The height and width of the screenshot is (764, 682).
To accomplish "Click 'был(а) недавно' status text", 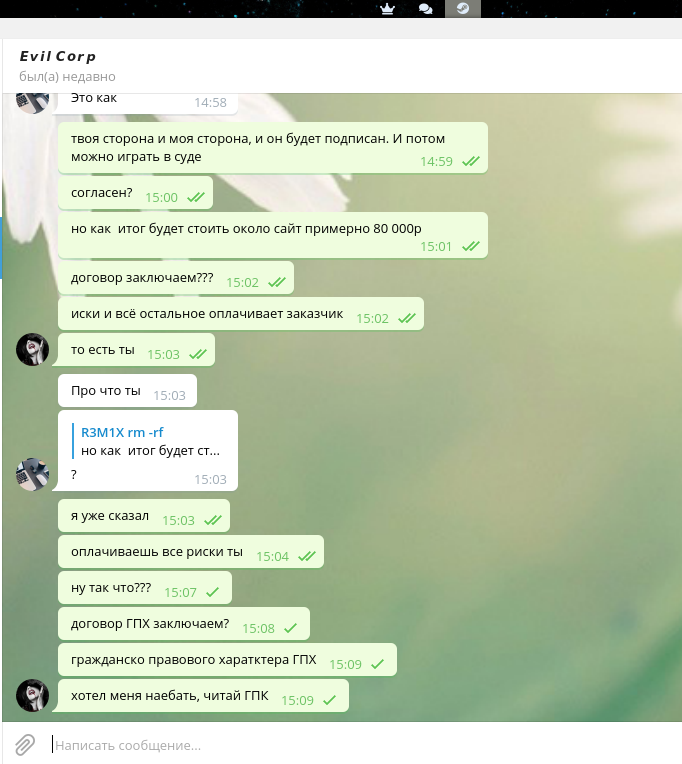I will (x=67, y=76).
